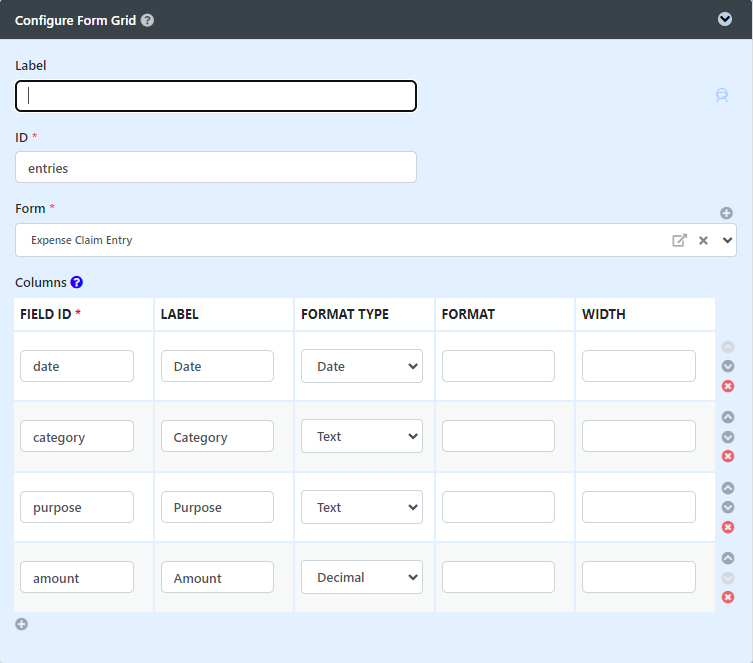This screenshot has height=663, width=753.
Task: Click the ID field containing entries
Action: 216,168
